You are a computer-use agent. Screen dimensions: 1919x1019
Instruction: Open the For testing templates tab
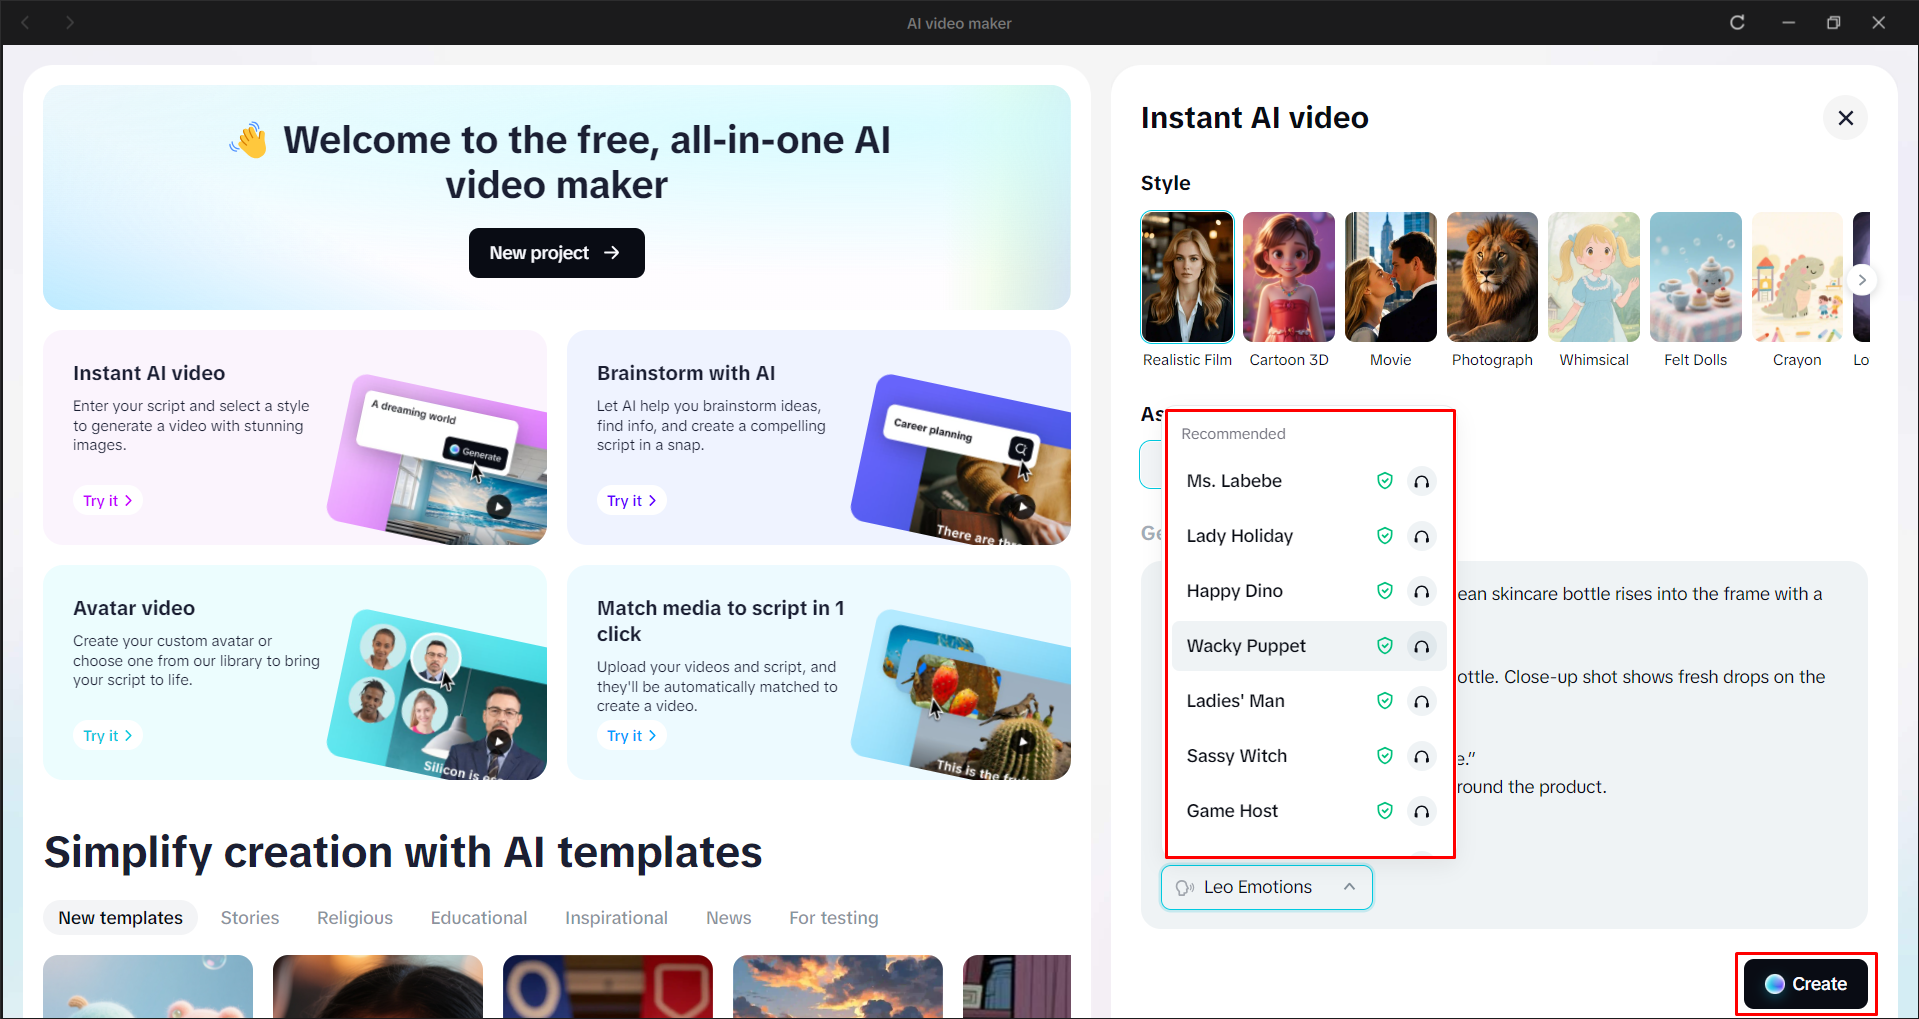834,918
